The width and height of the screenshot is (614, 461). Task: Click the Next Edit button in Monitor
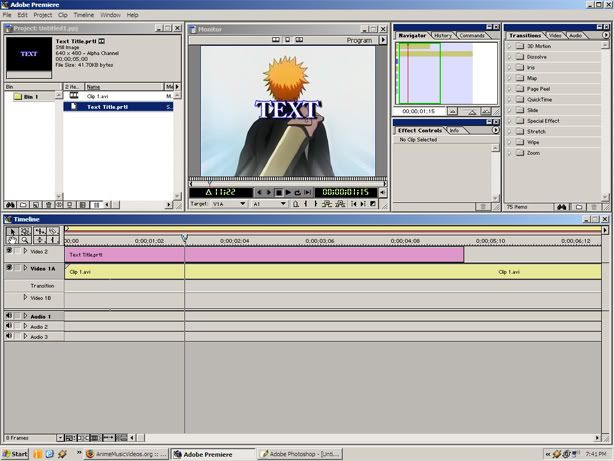tap(363, 204)
